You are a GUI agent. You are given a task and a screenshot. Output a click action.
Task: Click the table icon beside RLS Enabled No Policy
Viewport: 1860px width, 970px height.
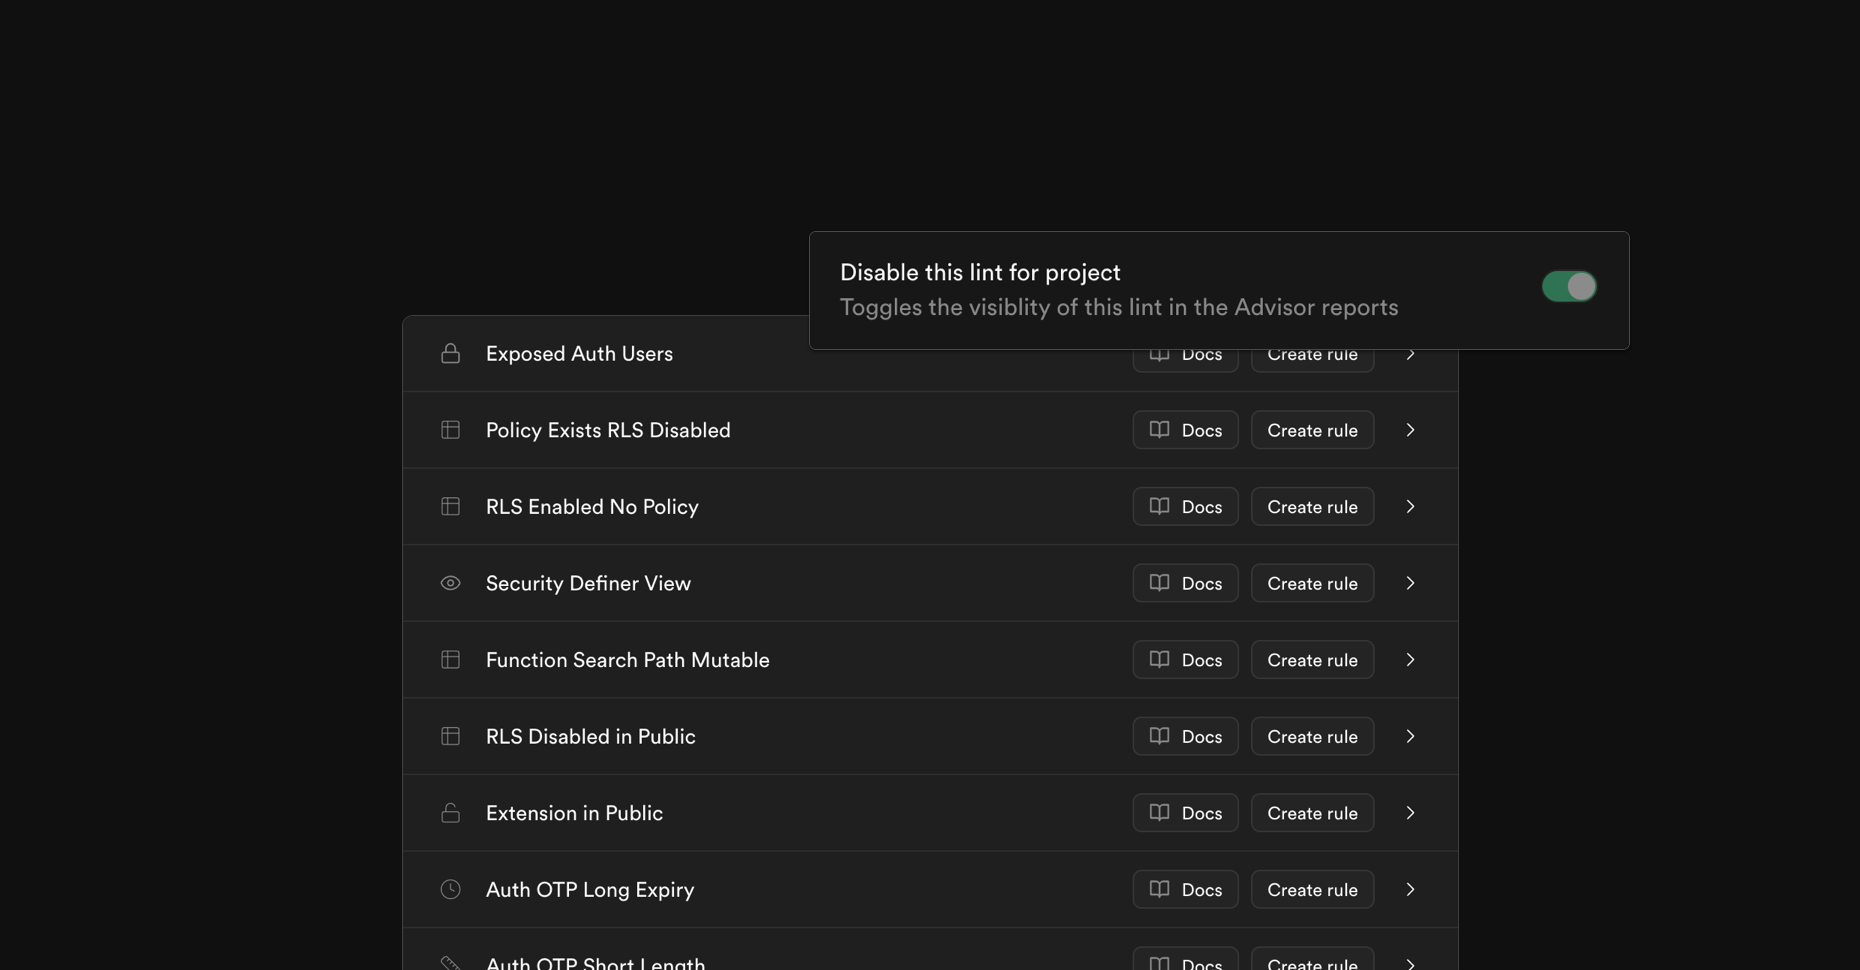(x=450, y=506)
